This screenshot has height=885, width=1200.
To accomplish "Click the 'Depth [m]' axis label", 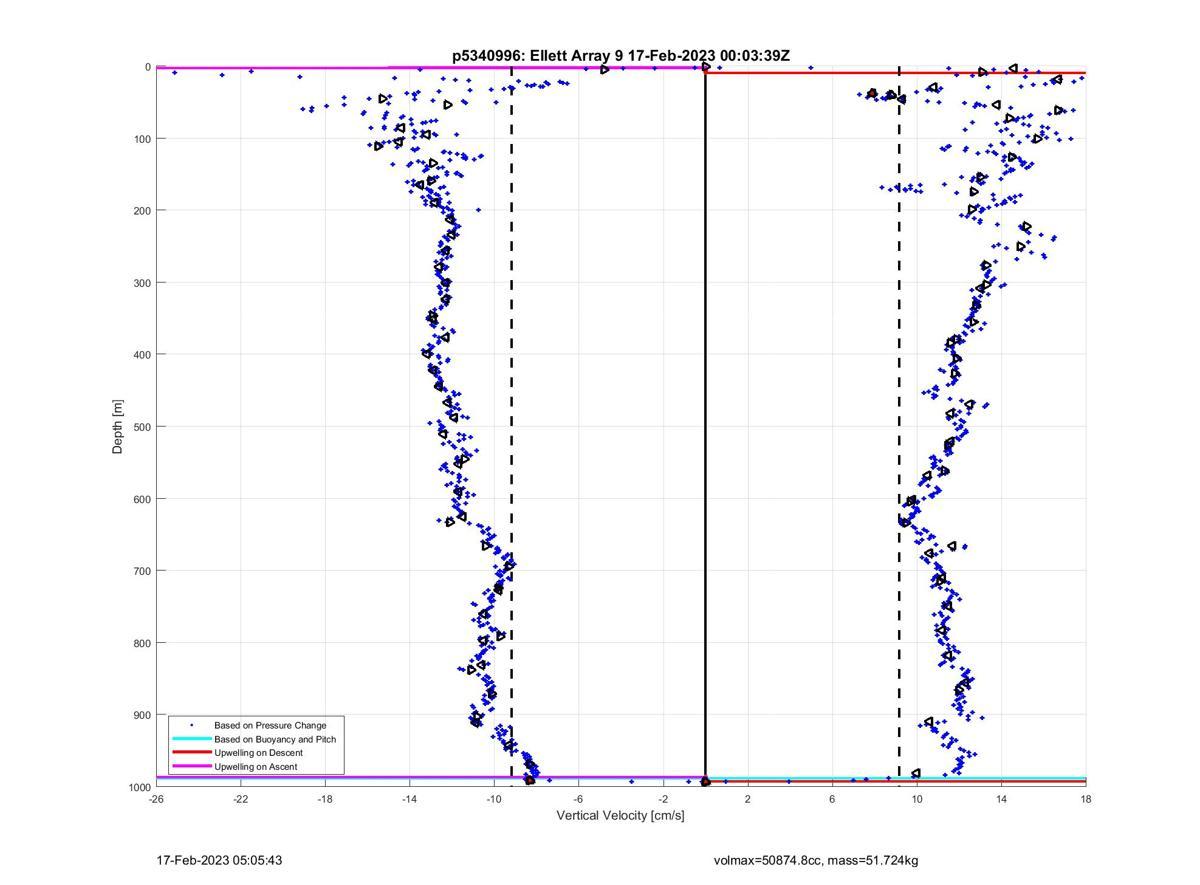I will pos(118,427).
